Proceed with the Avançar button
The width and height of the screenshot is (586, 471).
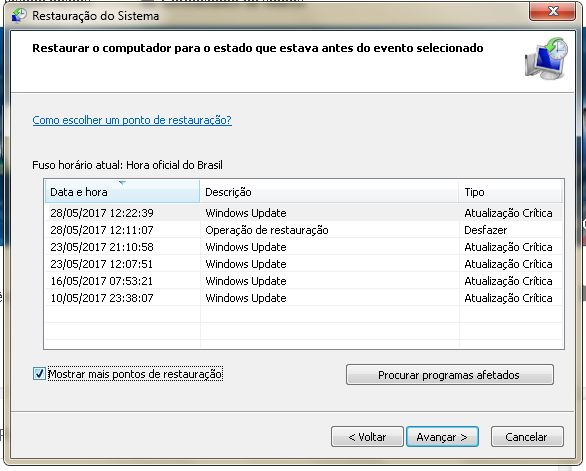442,437
